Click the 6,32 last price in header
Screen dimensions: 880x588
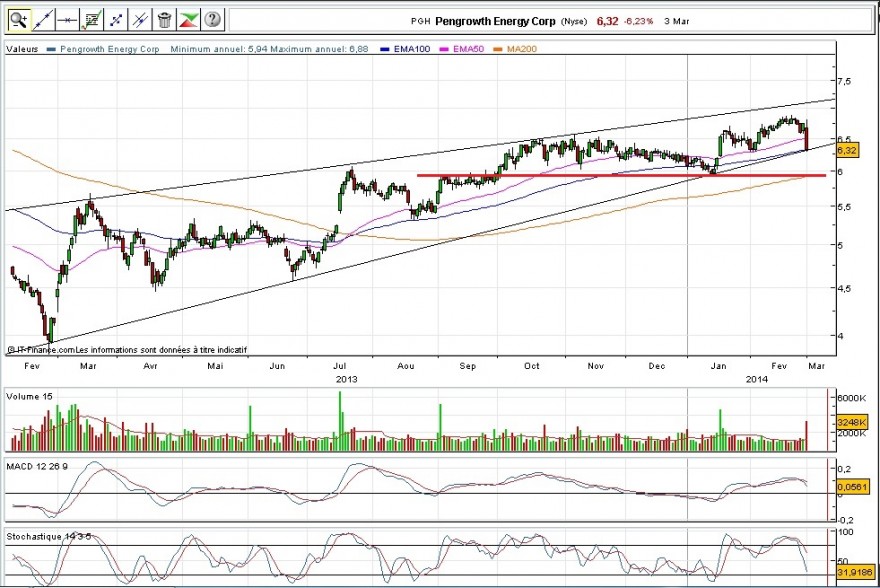[607, 21]
